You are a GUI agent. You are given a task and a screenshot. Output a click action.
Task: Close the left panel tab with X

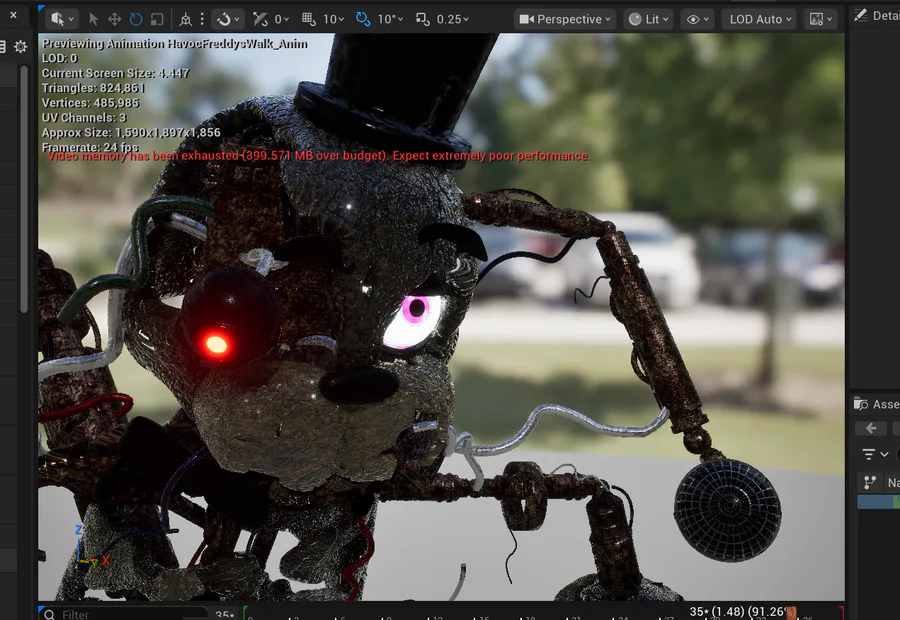click(x=13, y=15)
